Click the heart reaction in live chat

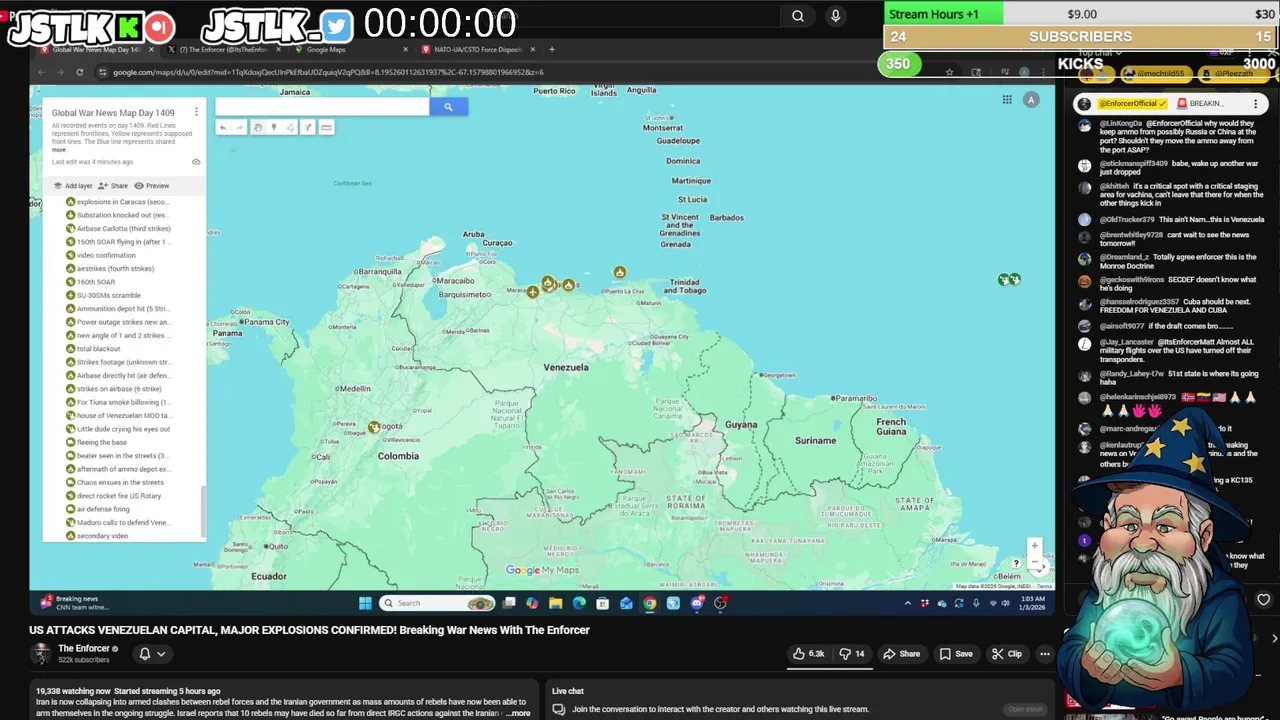pyautogui.click(x=1263, y=600)
